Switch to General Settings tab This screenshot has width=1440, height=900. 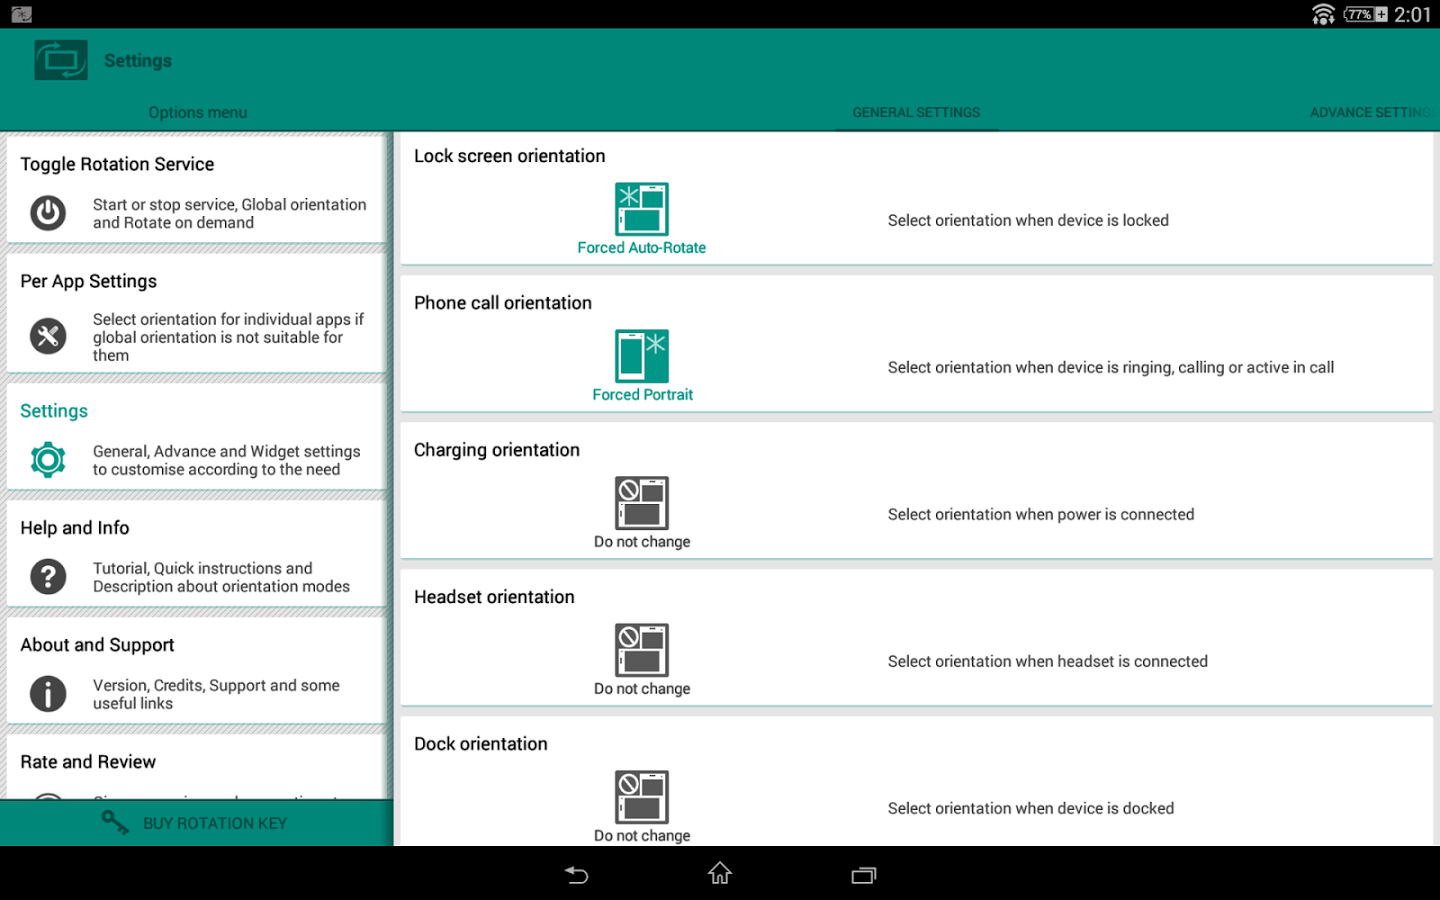[916, 112]
